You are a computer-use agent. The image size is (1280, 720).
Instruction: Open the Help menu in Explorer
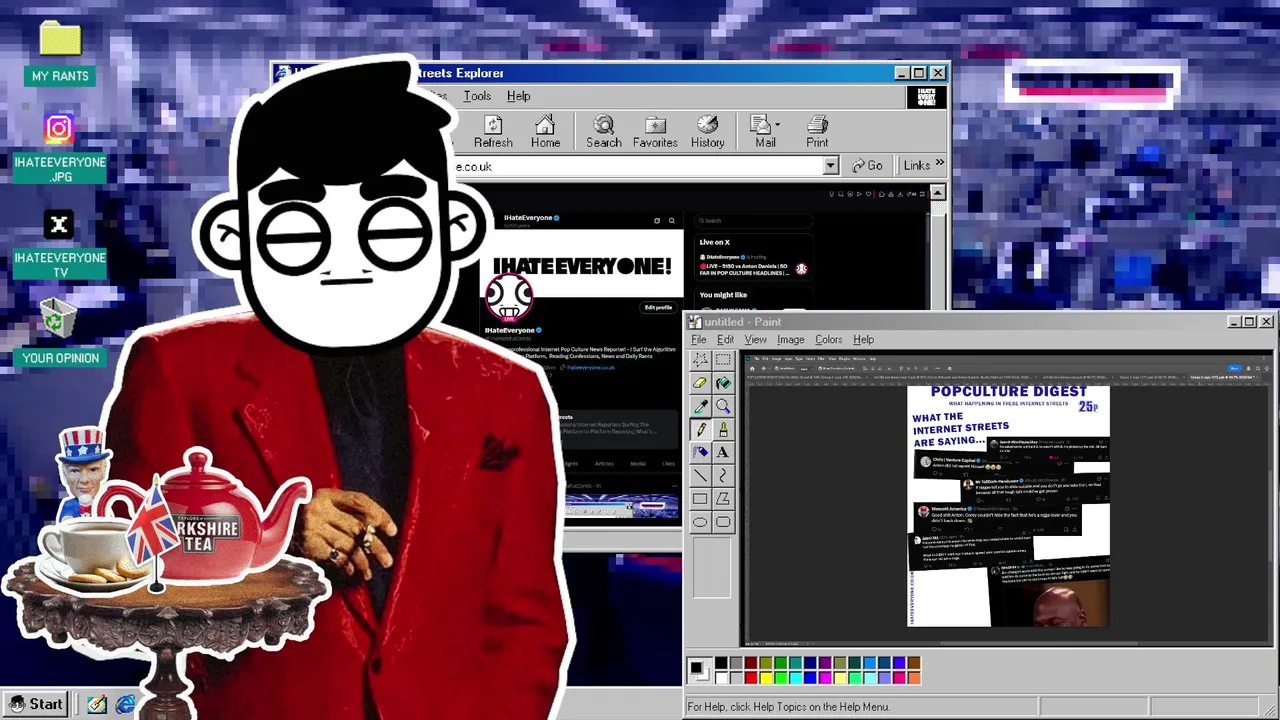[518, 96]
